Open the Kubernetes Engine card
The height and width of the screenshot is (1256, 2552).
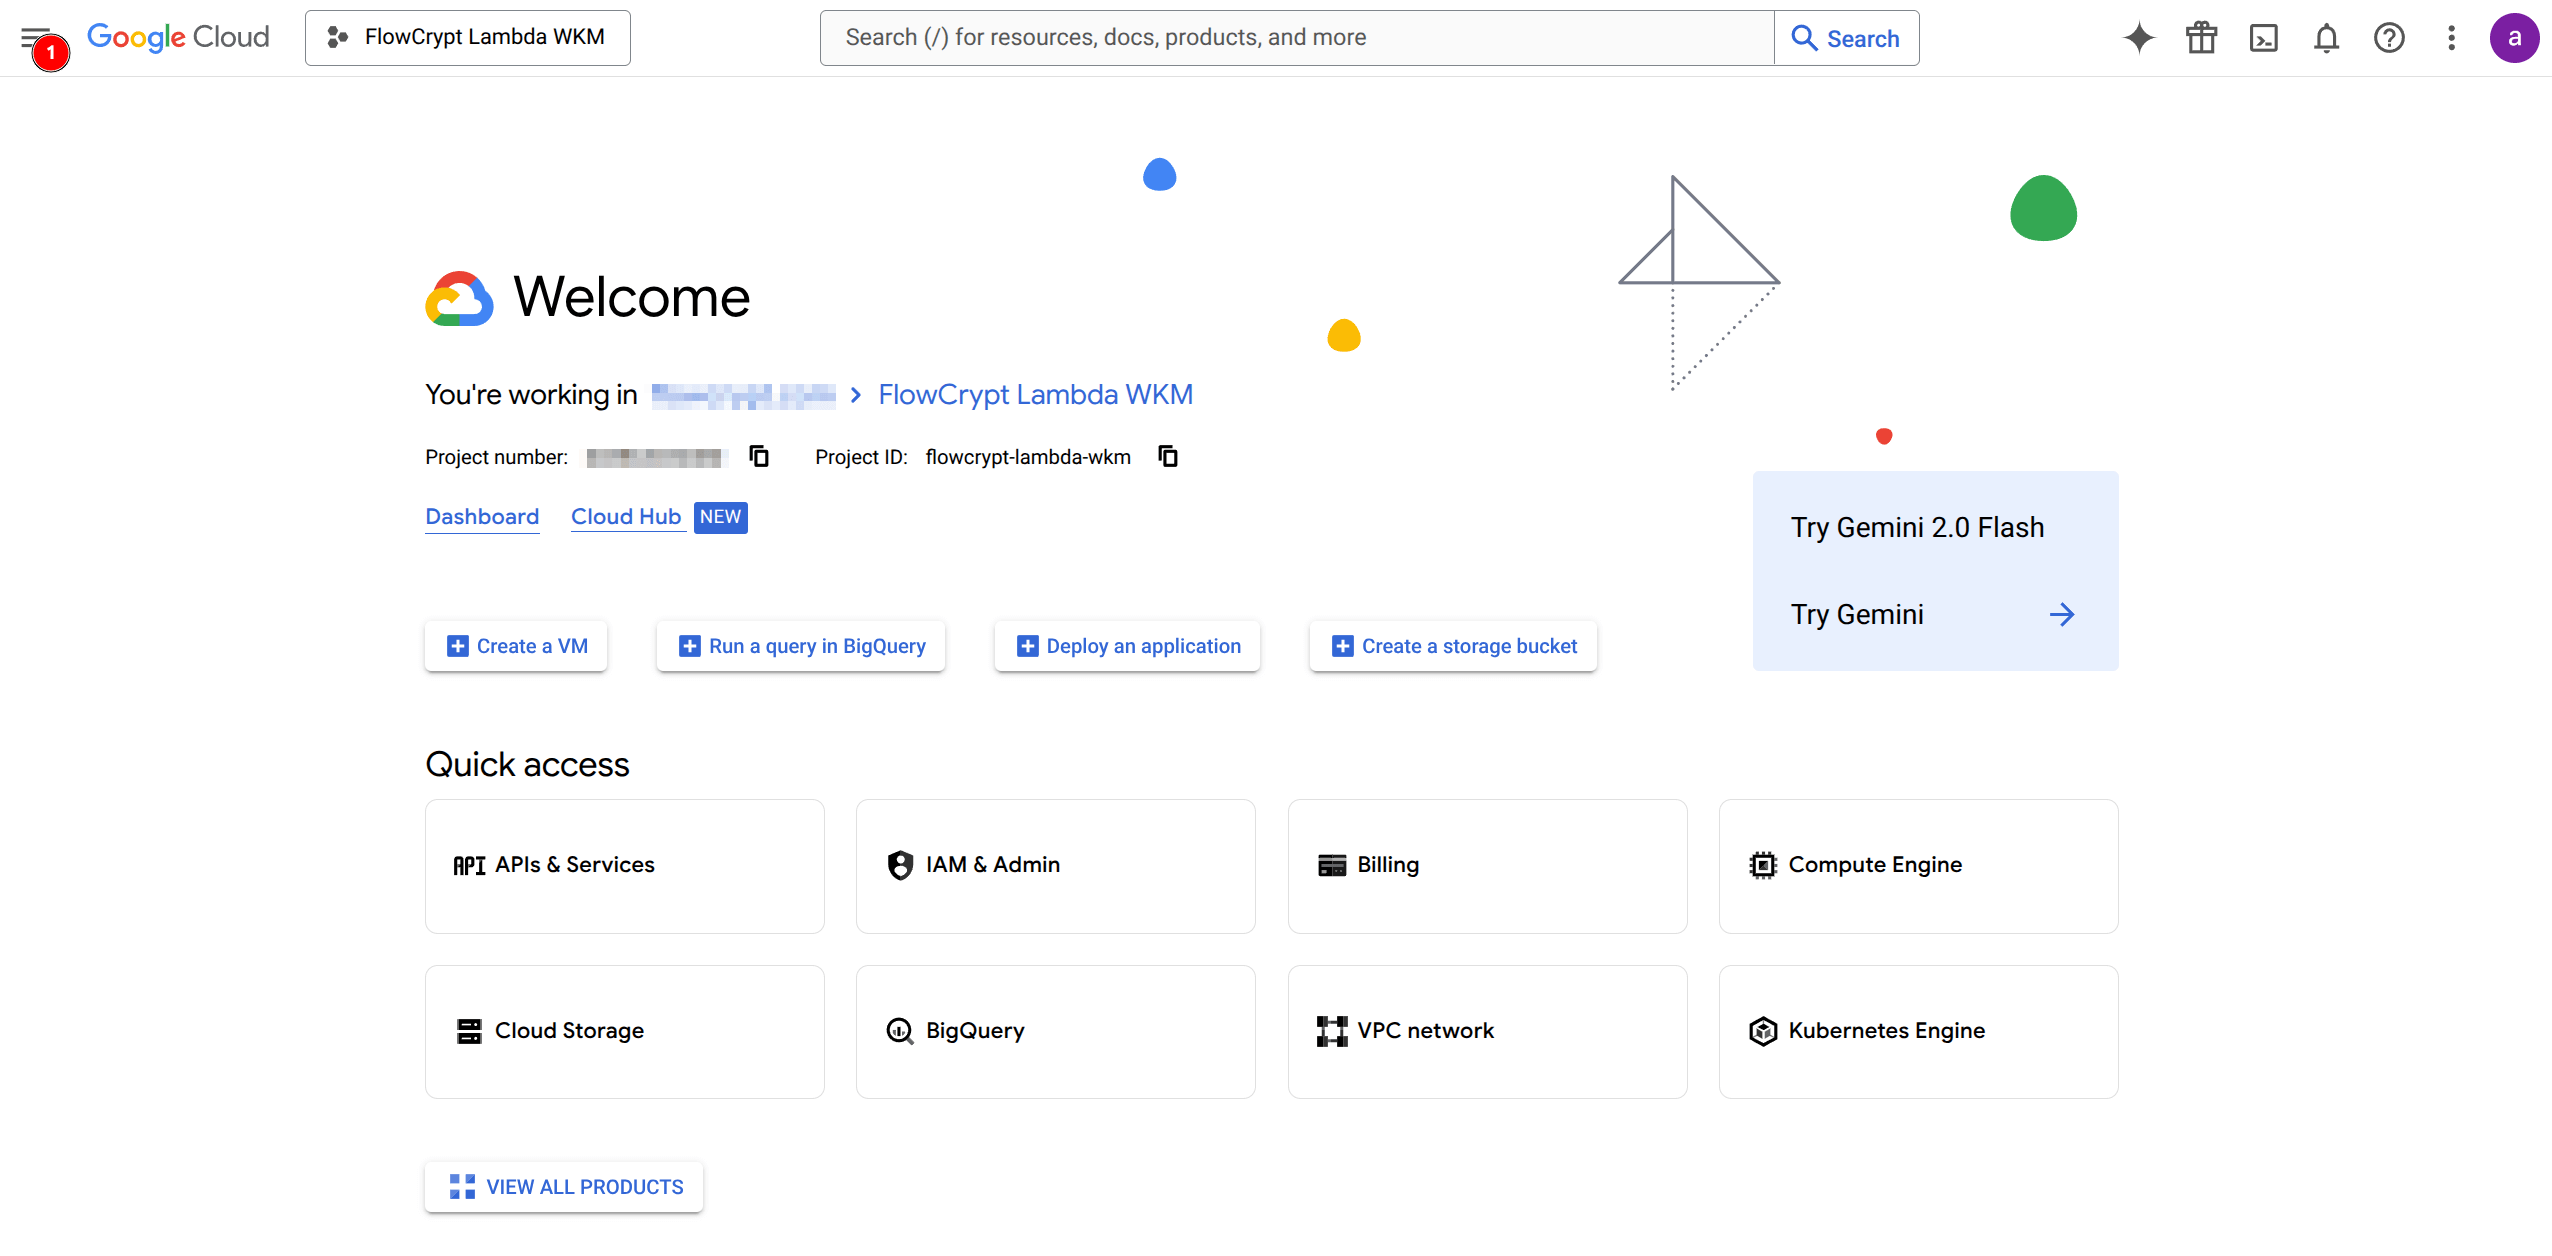1919,1032
